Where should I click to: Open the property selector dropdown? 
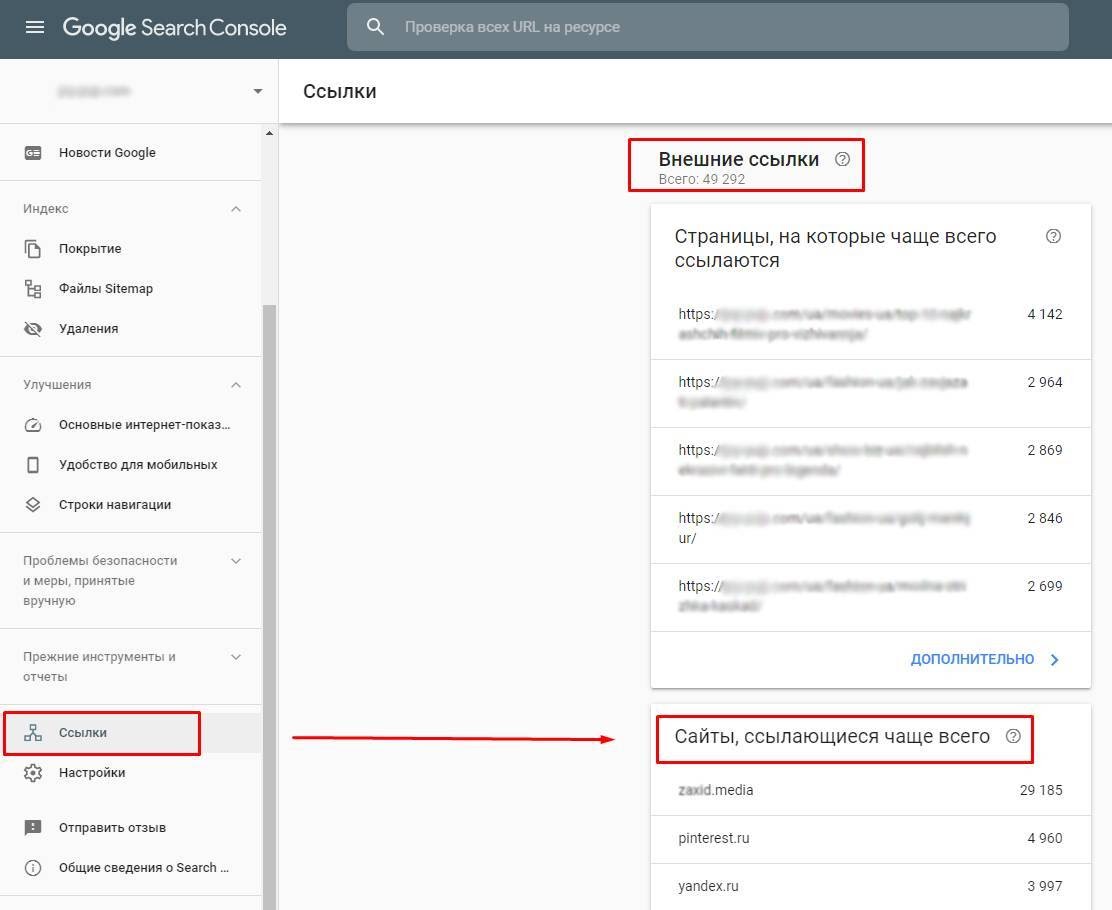257,91
